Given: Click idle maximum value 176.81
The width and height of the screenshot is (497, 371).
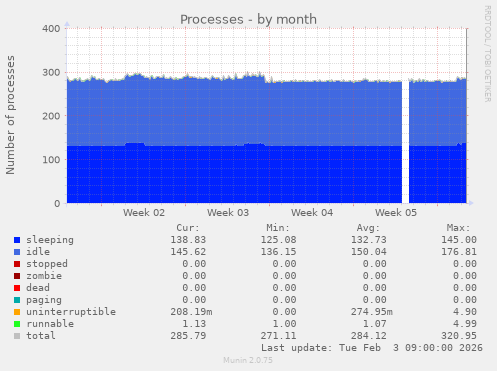Looking at the screenshot, I should (x=459, y=252).
